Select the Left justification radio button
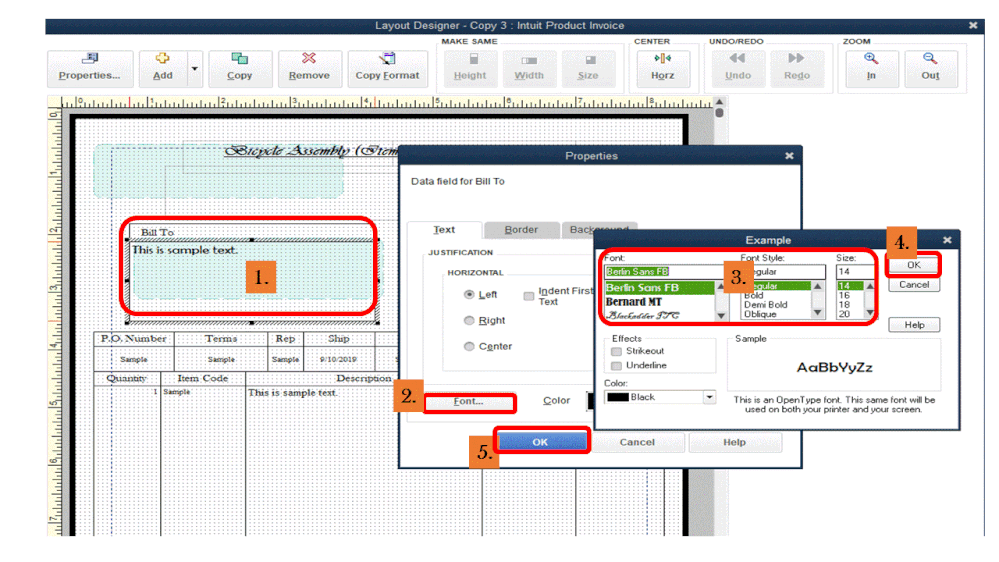 click(x=470, y=294)
